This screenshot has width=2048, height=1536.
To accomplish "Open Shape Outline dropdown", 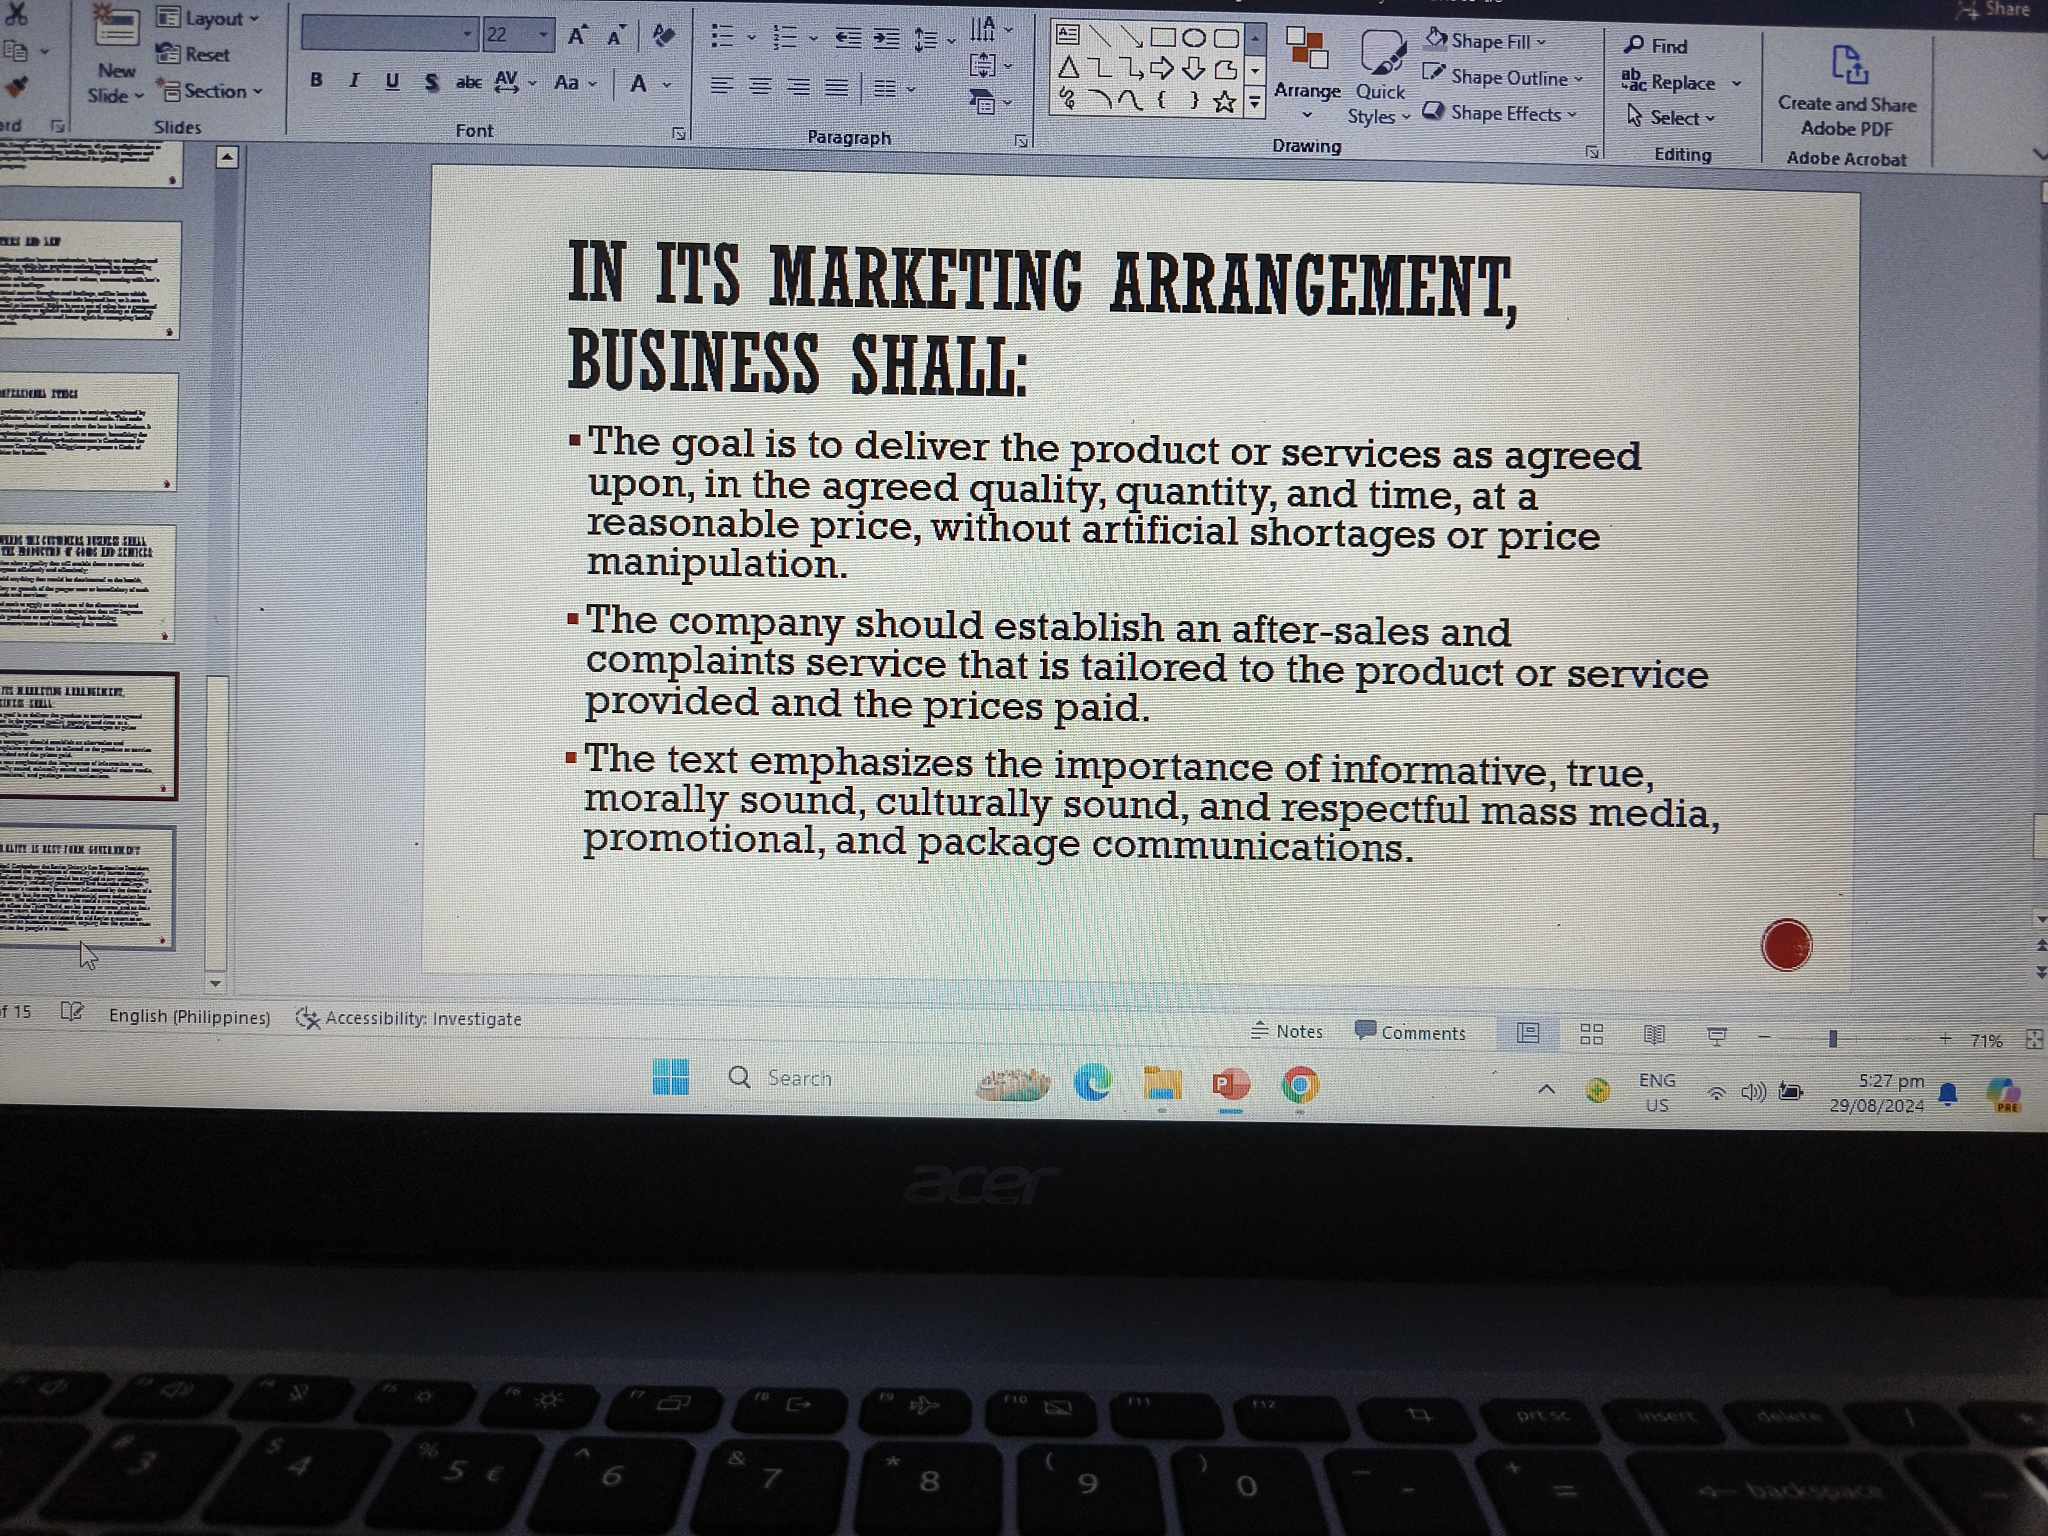I will tap(1504, 77).
